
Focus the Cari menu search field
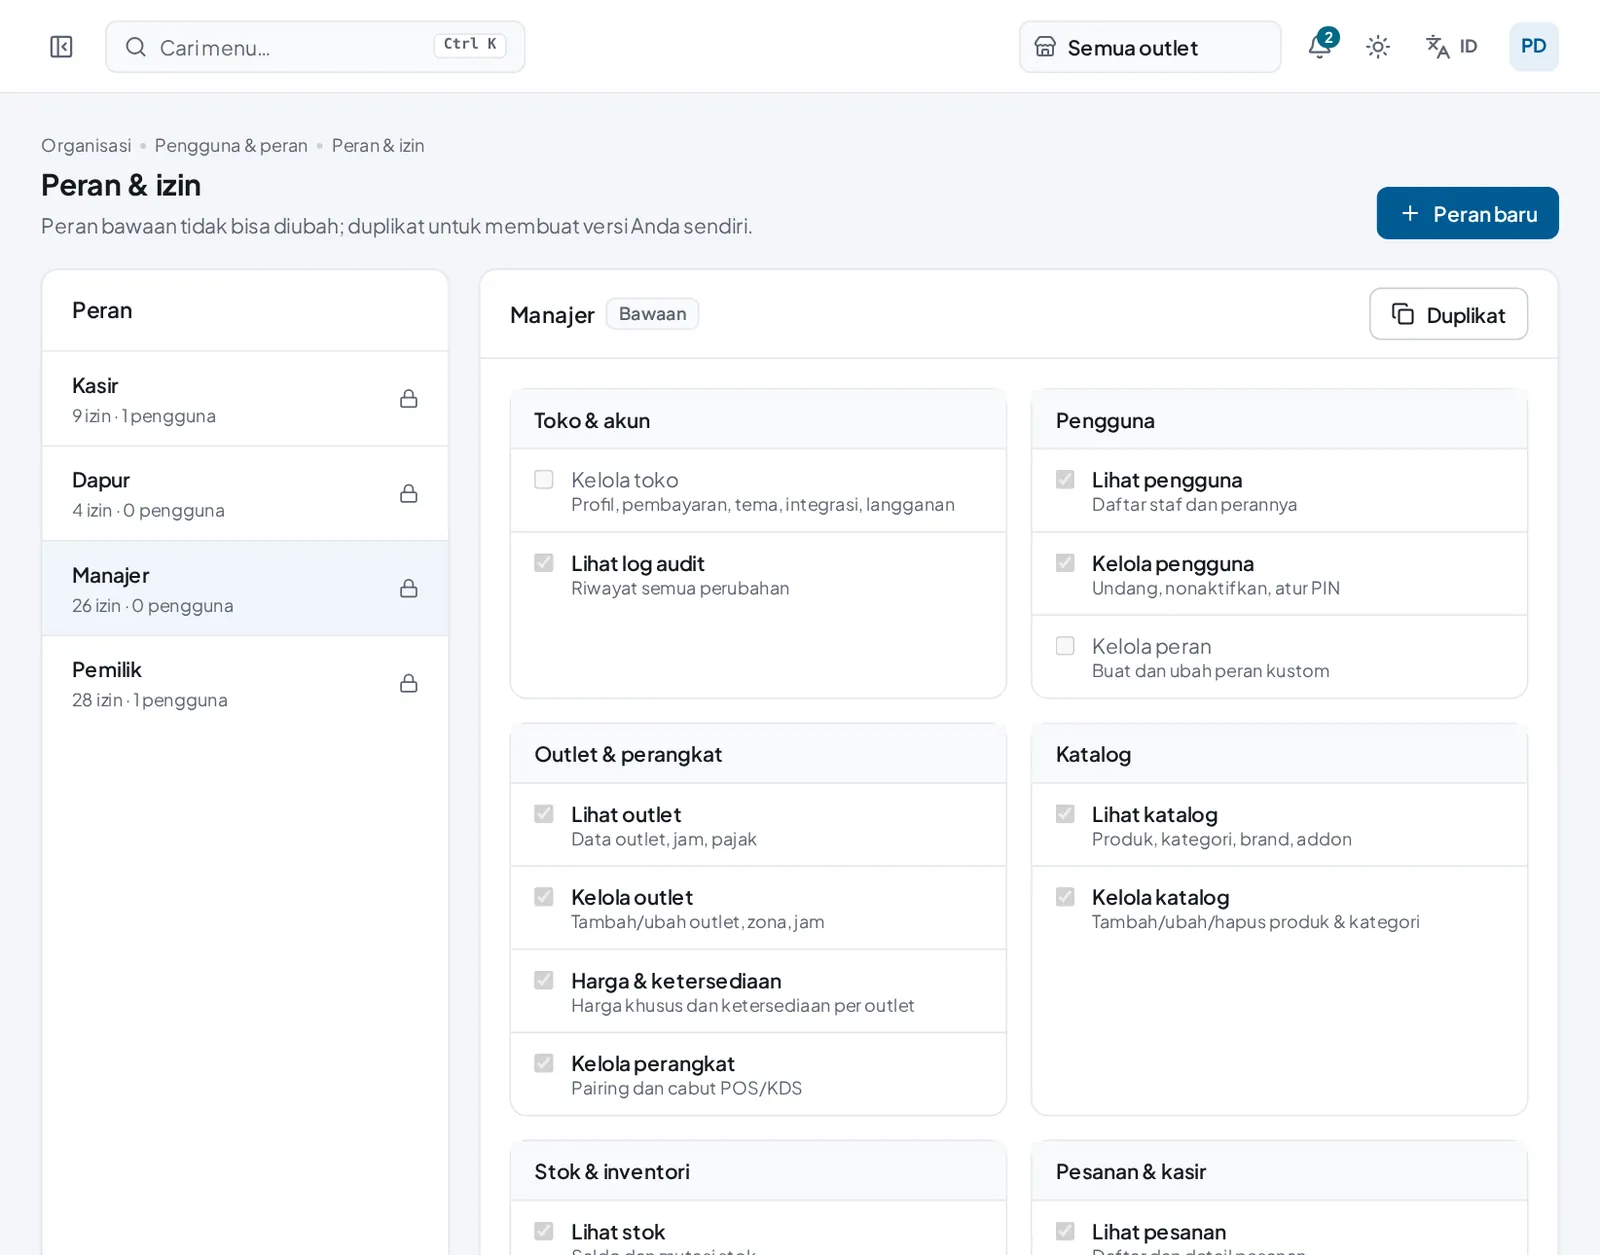click(315, 47)
